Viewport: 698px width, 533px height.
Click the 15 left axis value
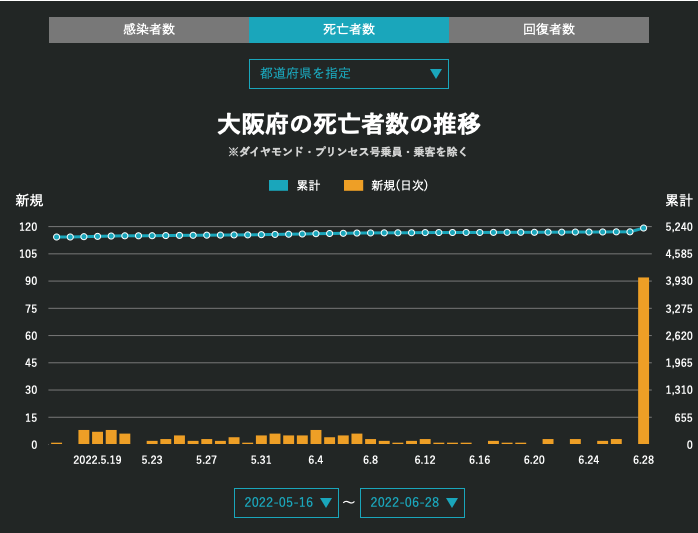point(31,418)
